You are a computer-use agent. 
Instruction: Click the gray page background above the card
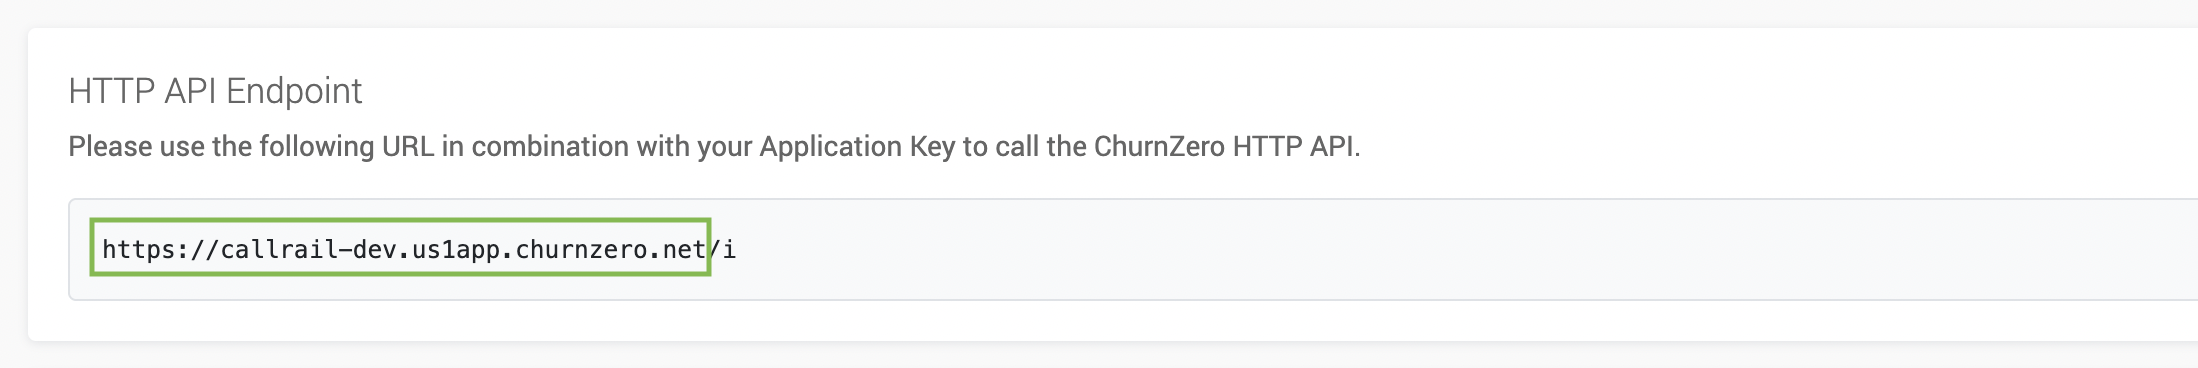pos(1100,13)
